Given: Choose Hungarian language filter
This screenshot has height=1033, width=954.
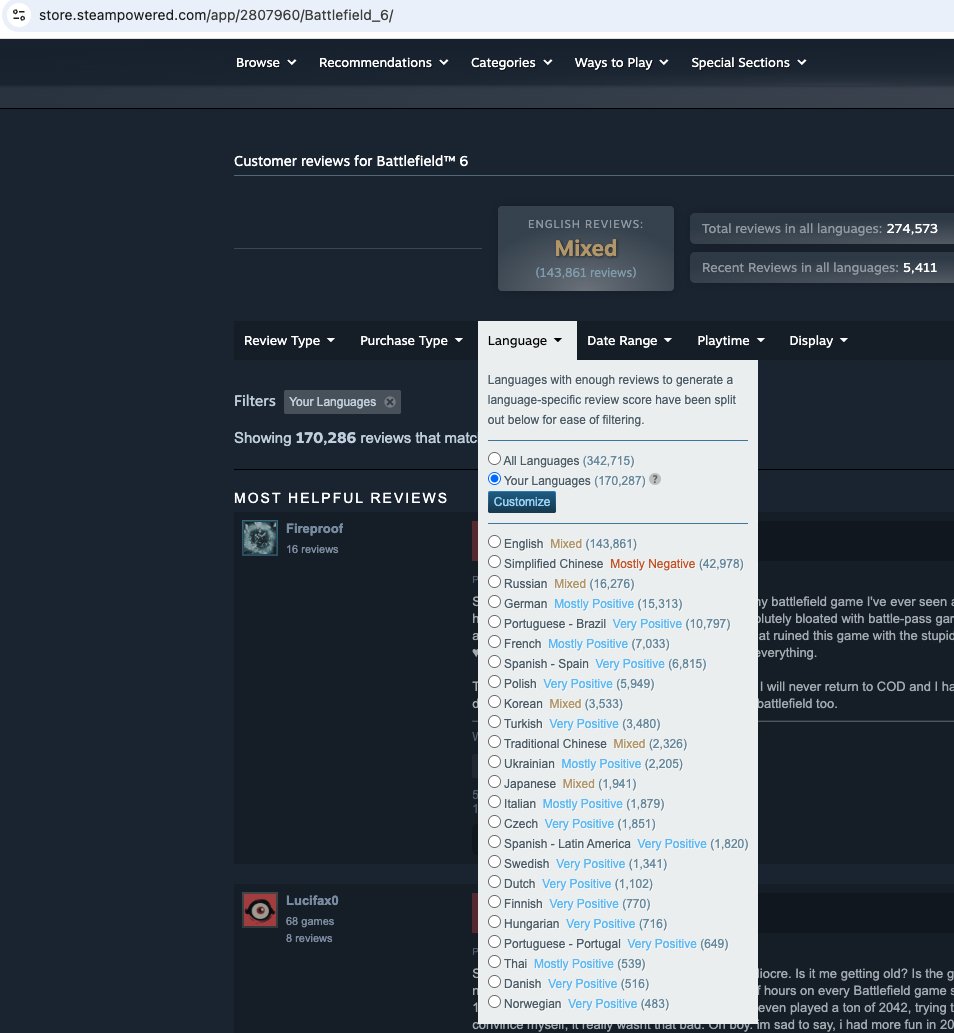Looking at the screenshot, I should [x=494, y=922].
